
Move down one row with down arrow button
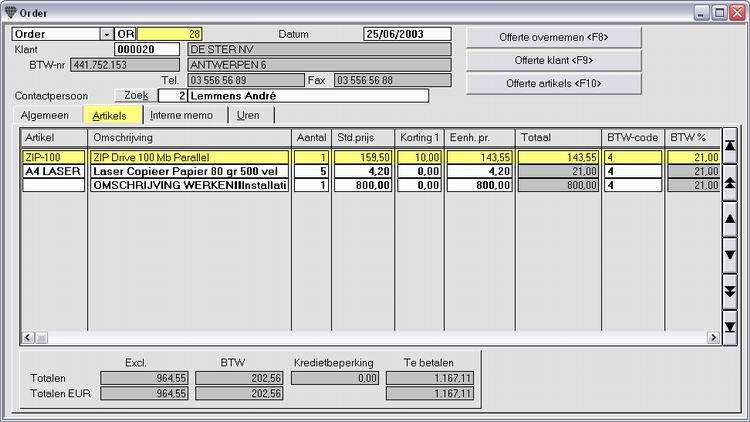pyautogui.click(x=729, y=255)
